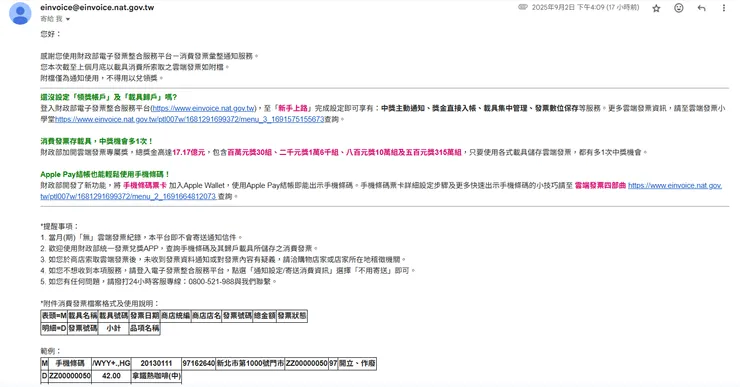Click green heading 消費發票存載具,中獎機會多1次!

(97, 141)
